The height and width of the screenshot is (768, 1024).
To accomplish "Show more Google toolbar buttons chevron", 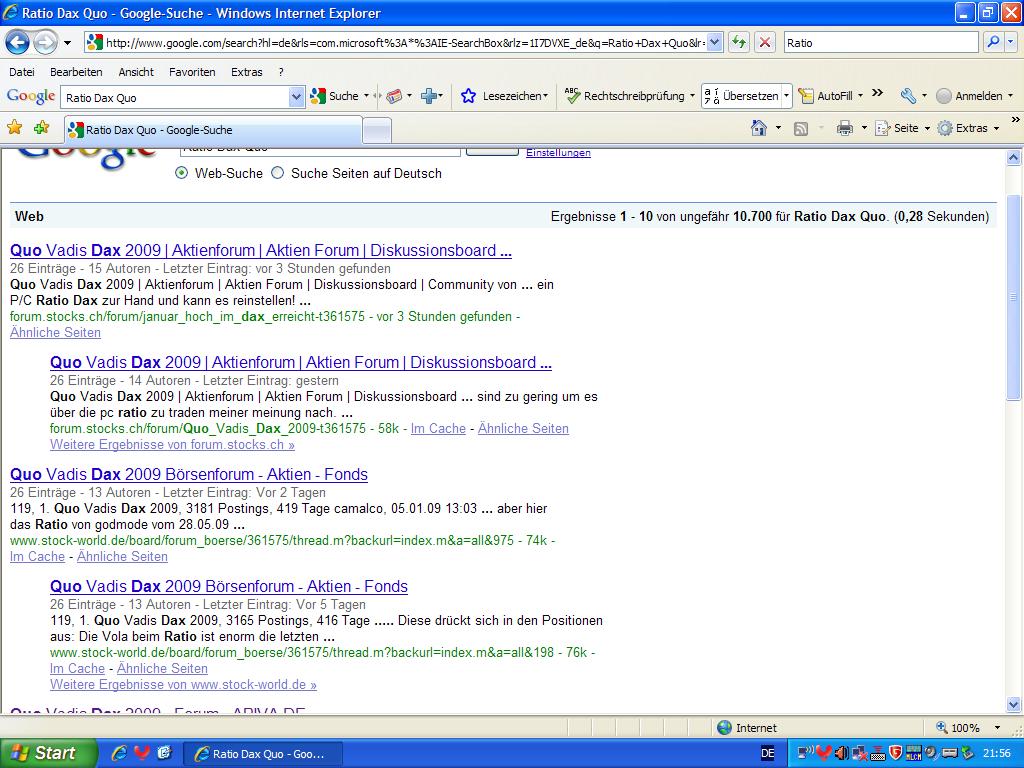I will [878, 93].
